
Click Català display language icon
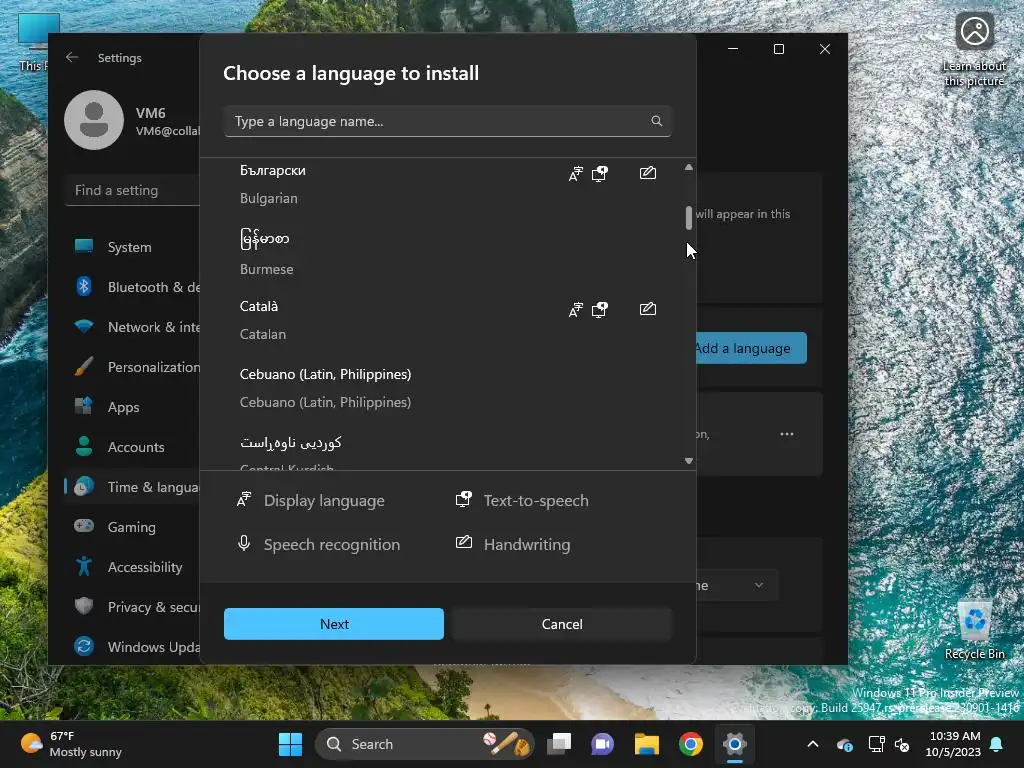coord(575,310)
